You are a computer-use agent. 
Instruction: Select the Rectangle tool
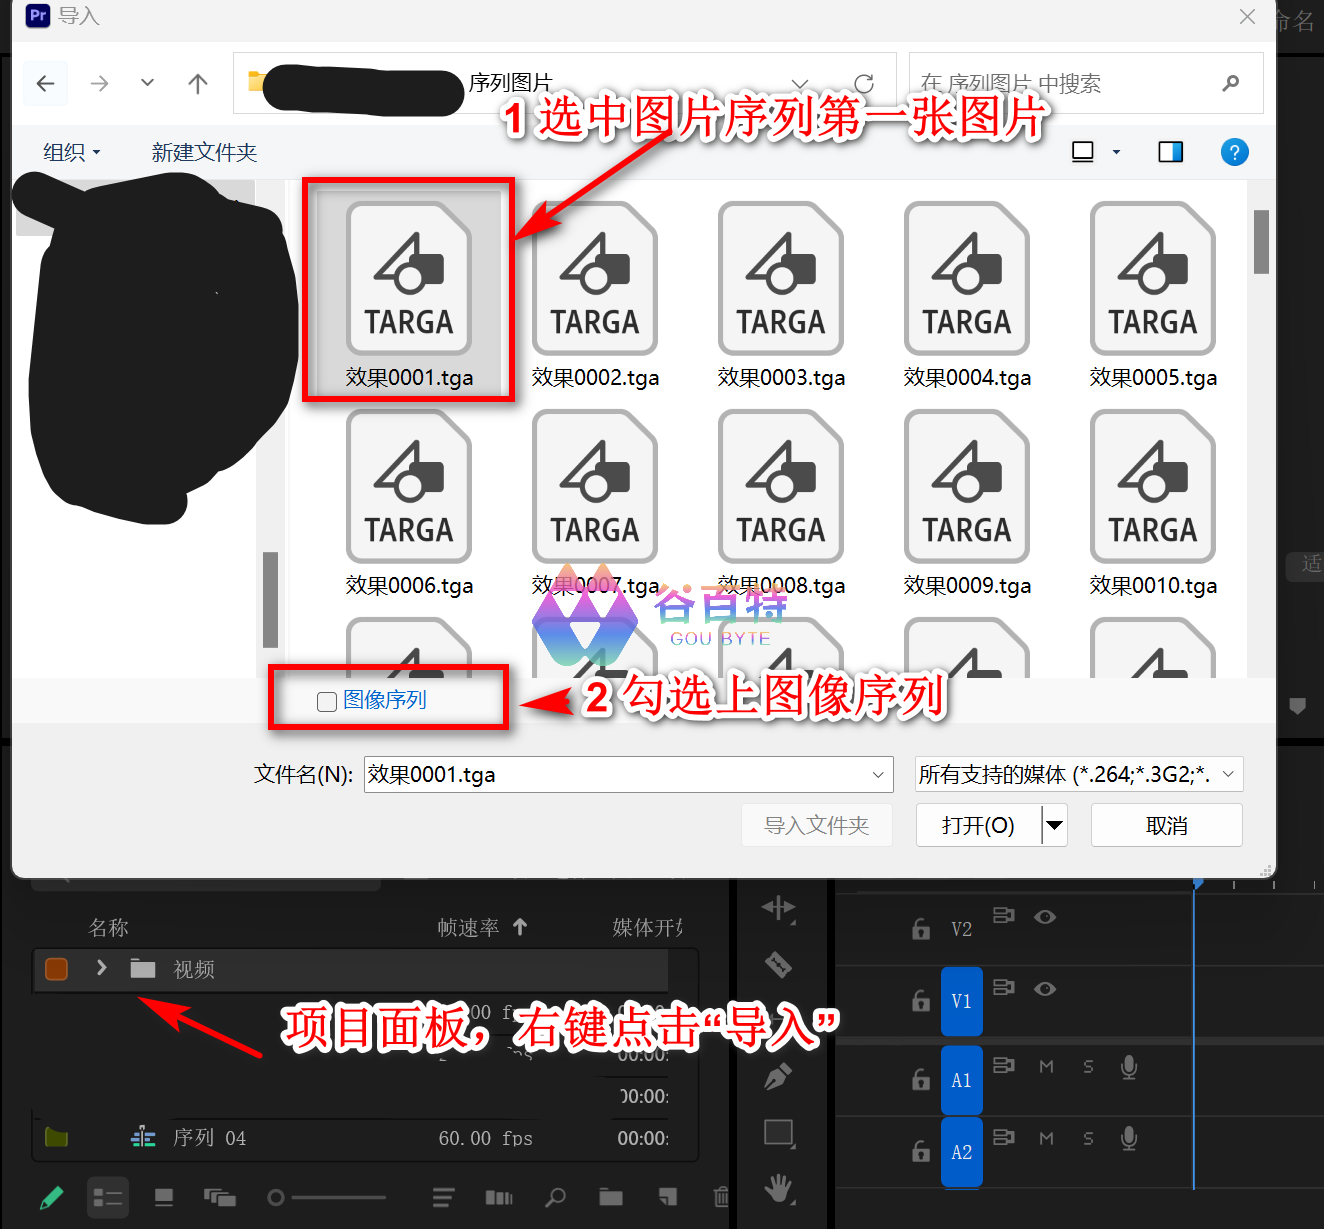pos(777,1133)
